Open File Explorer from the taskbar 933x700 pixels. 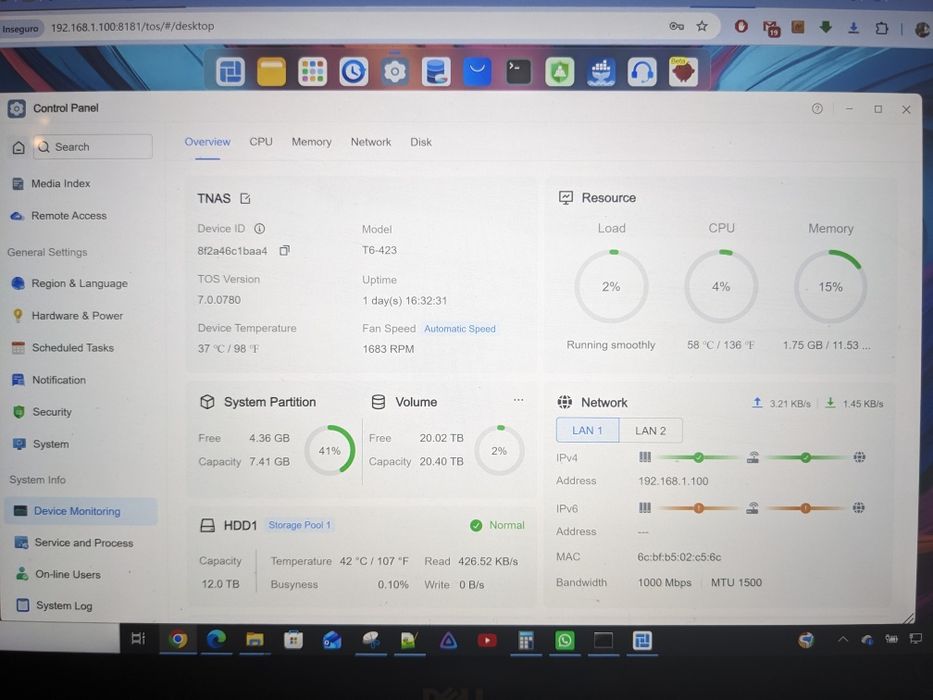[255, 640]
